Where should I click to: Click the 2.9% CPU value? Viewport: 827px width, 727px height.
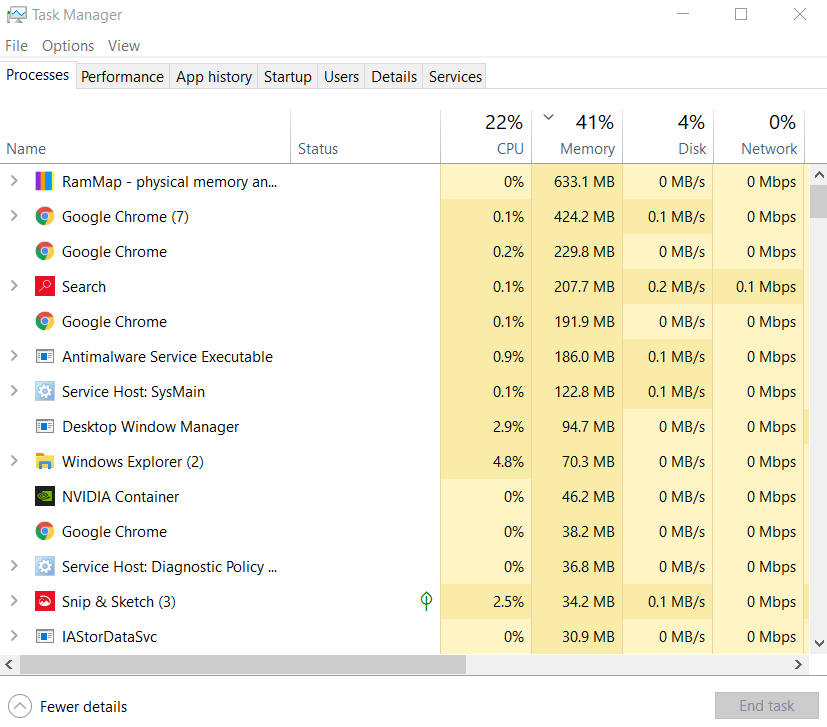[508, 427]
